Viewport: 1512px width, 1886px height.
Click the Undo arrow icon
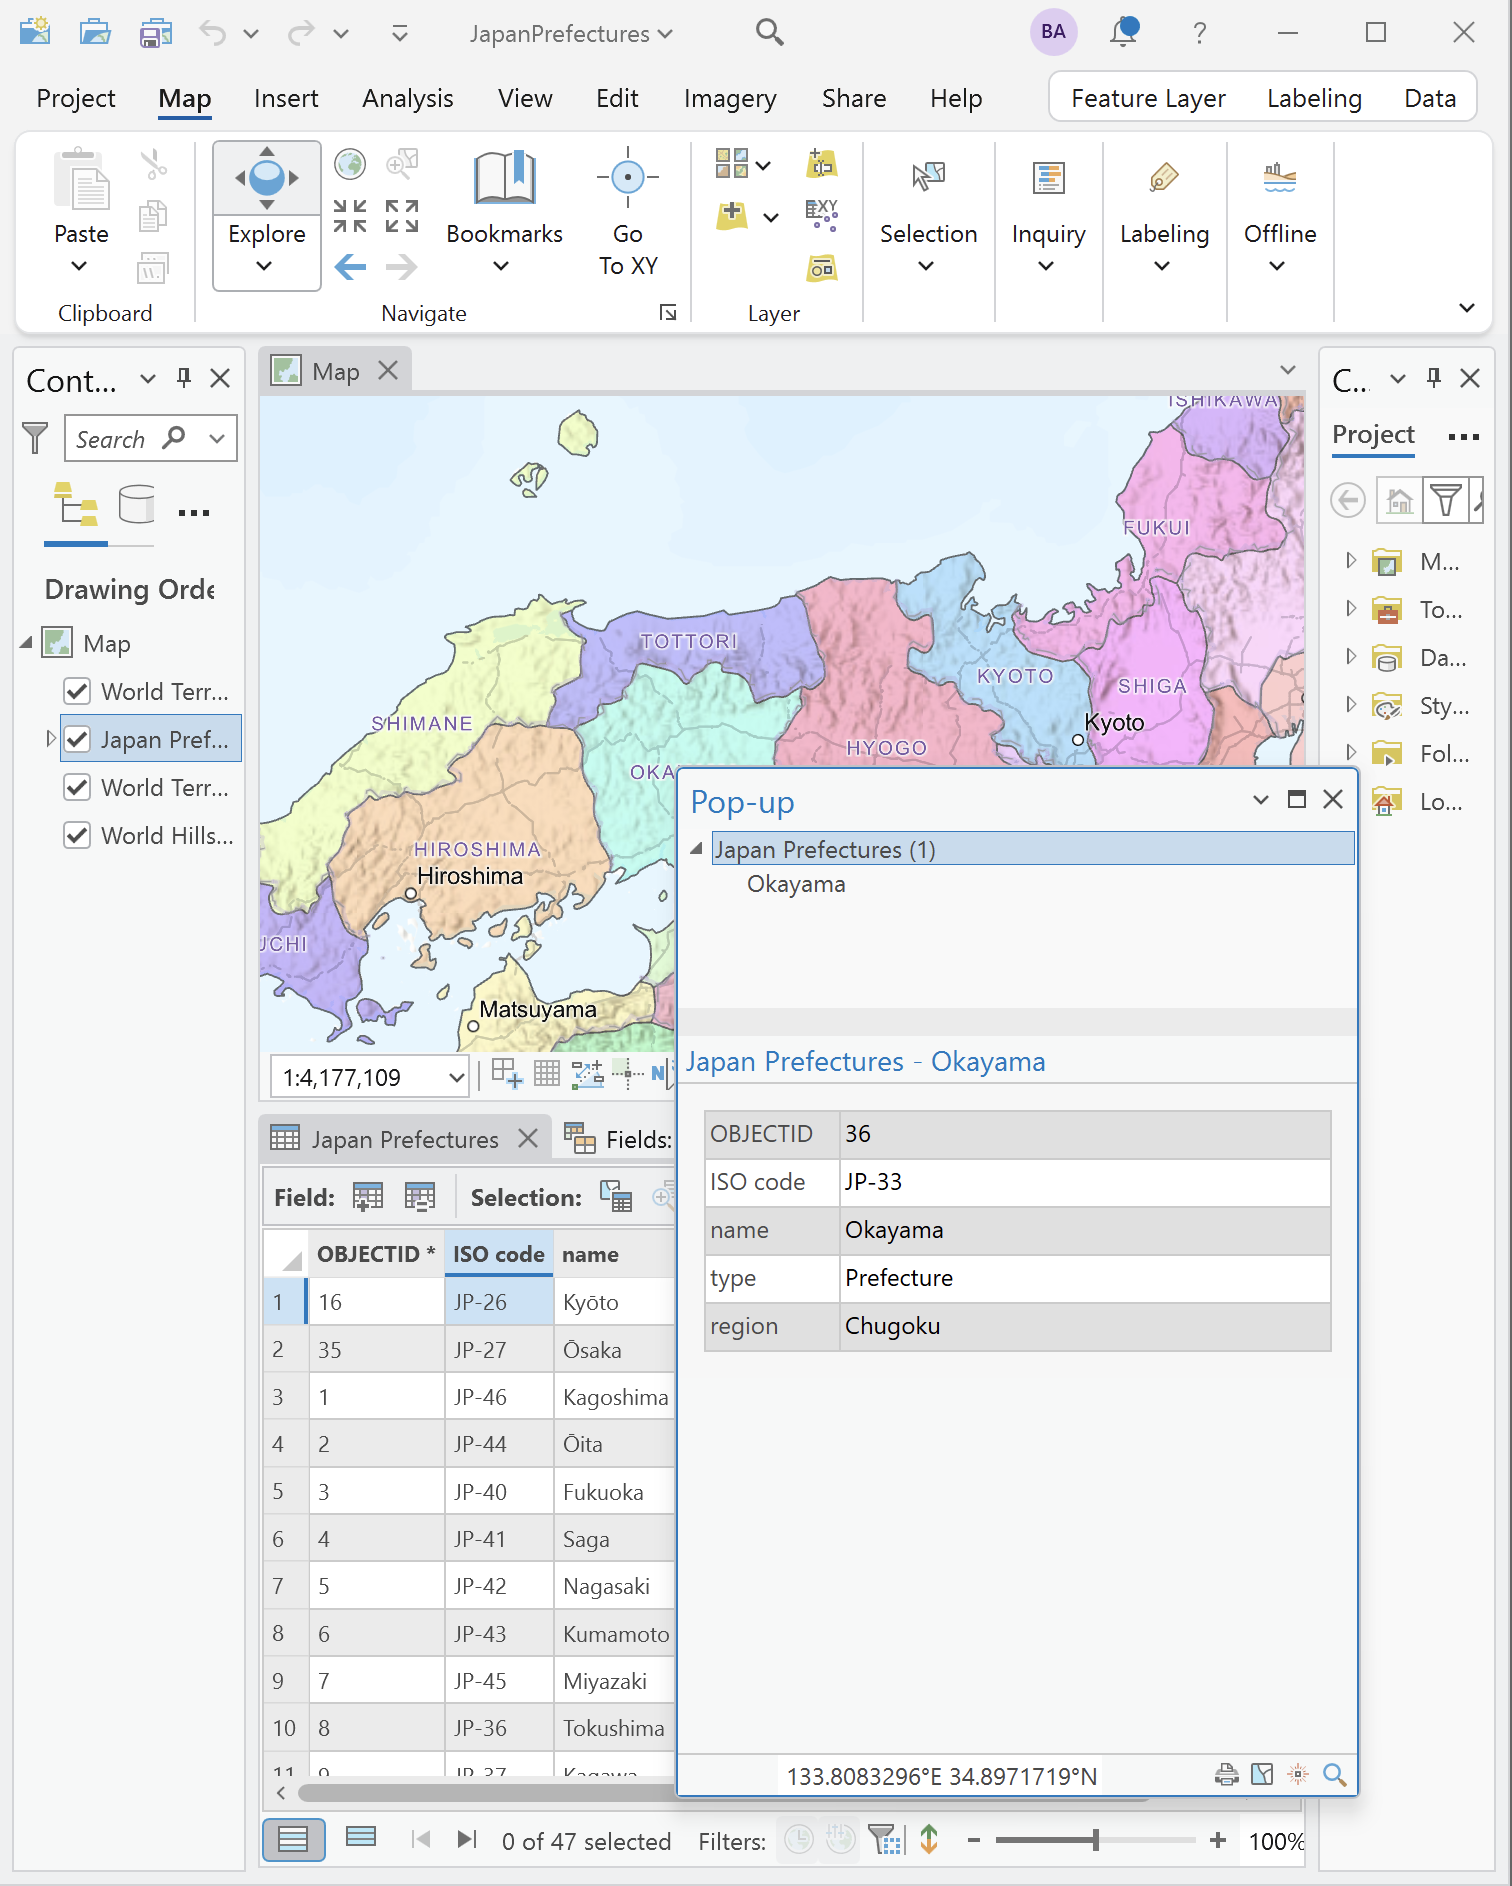point(212,32)
